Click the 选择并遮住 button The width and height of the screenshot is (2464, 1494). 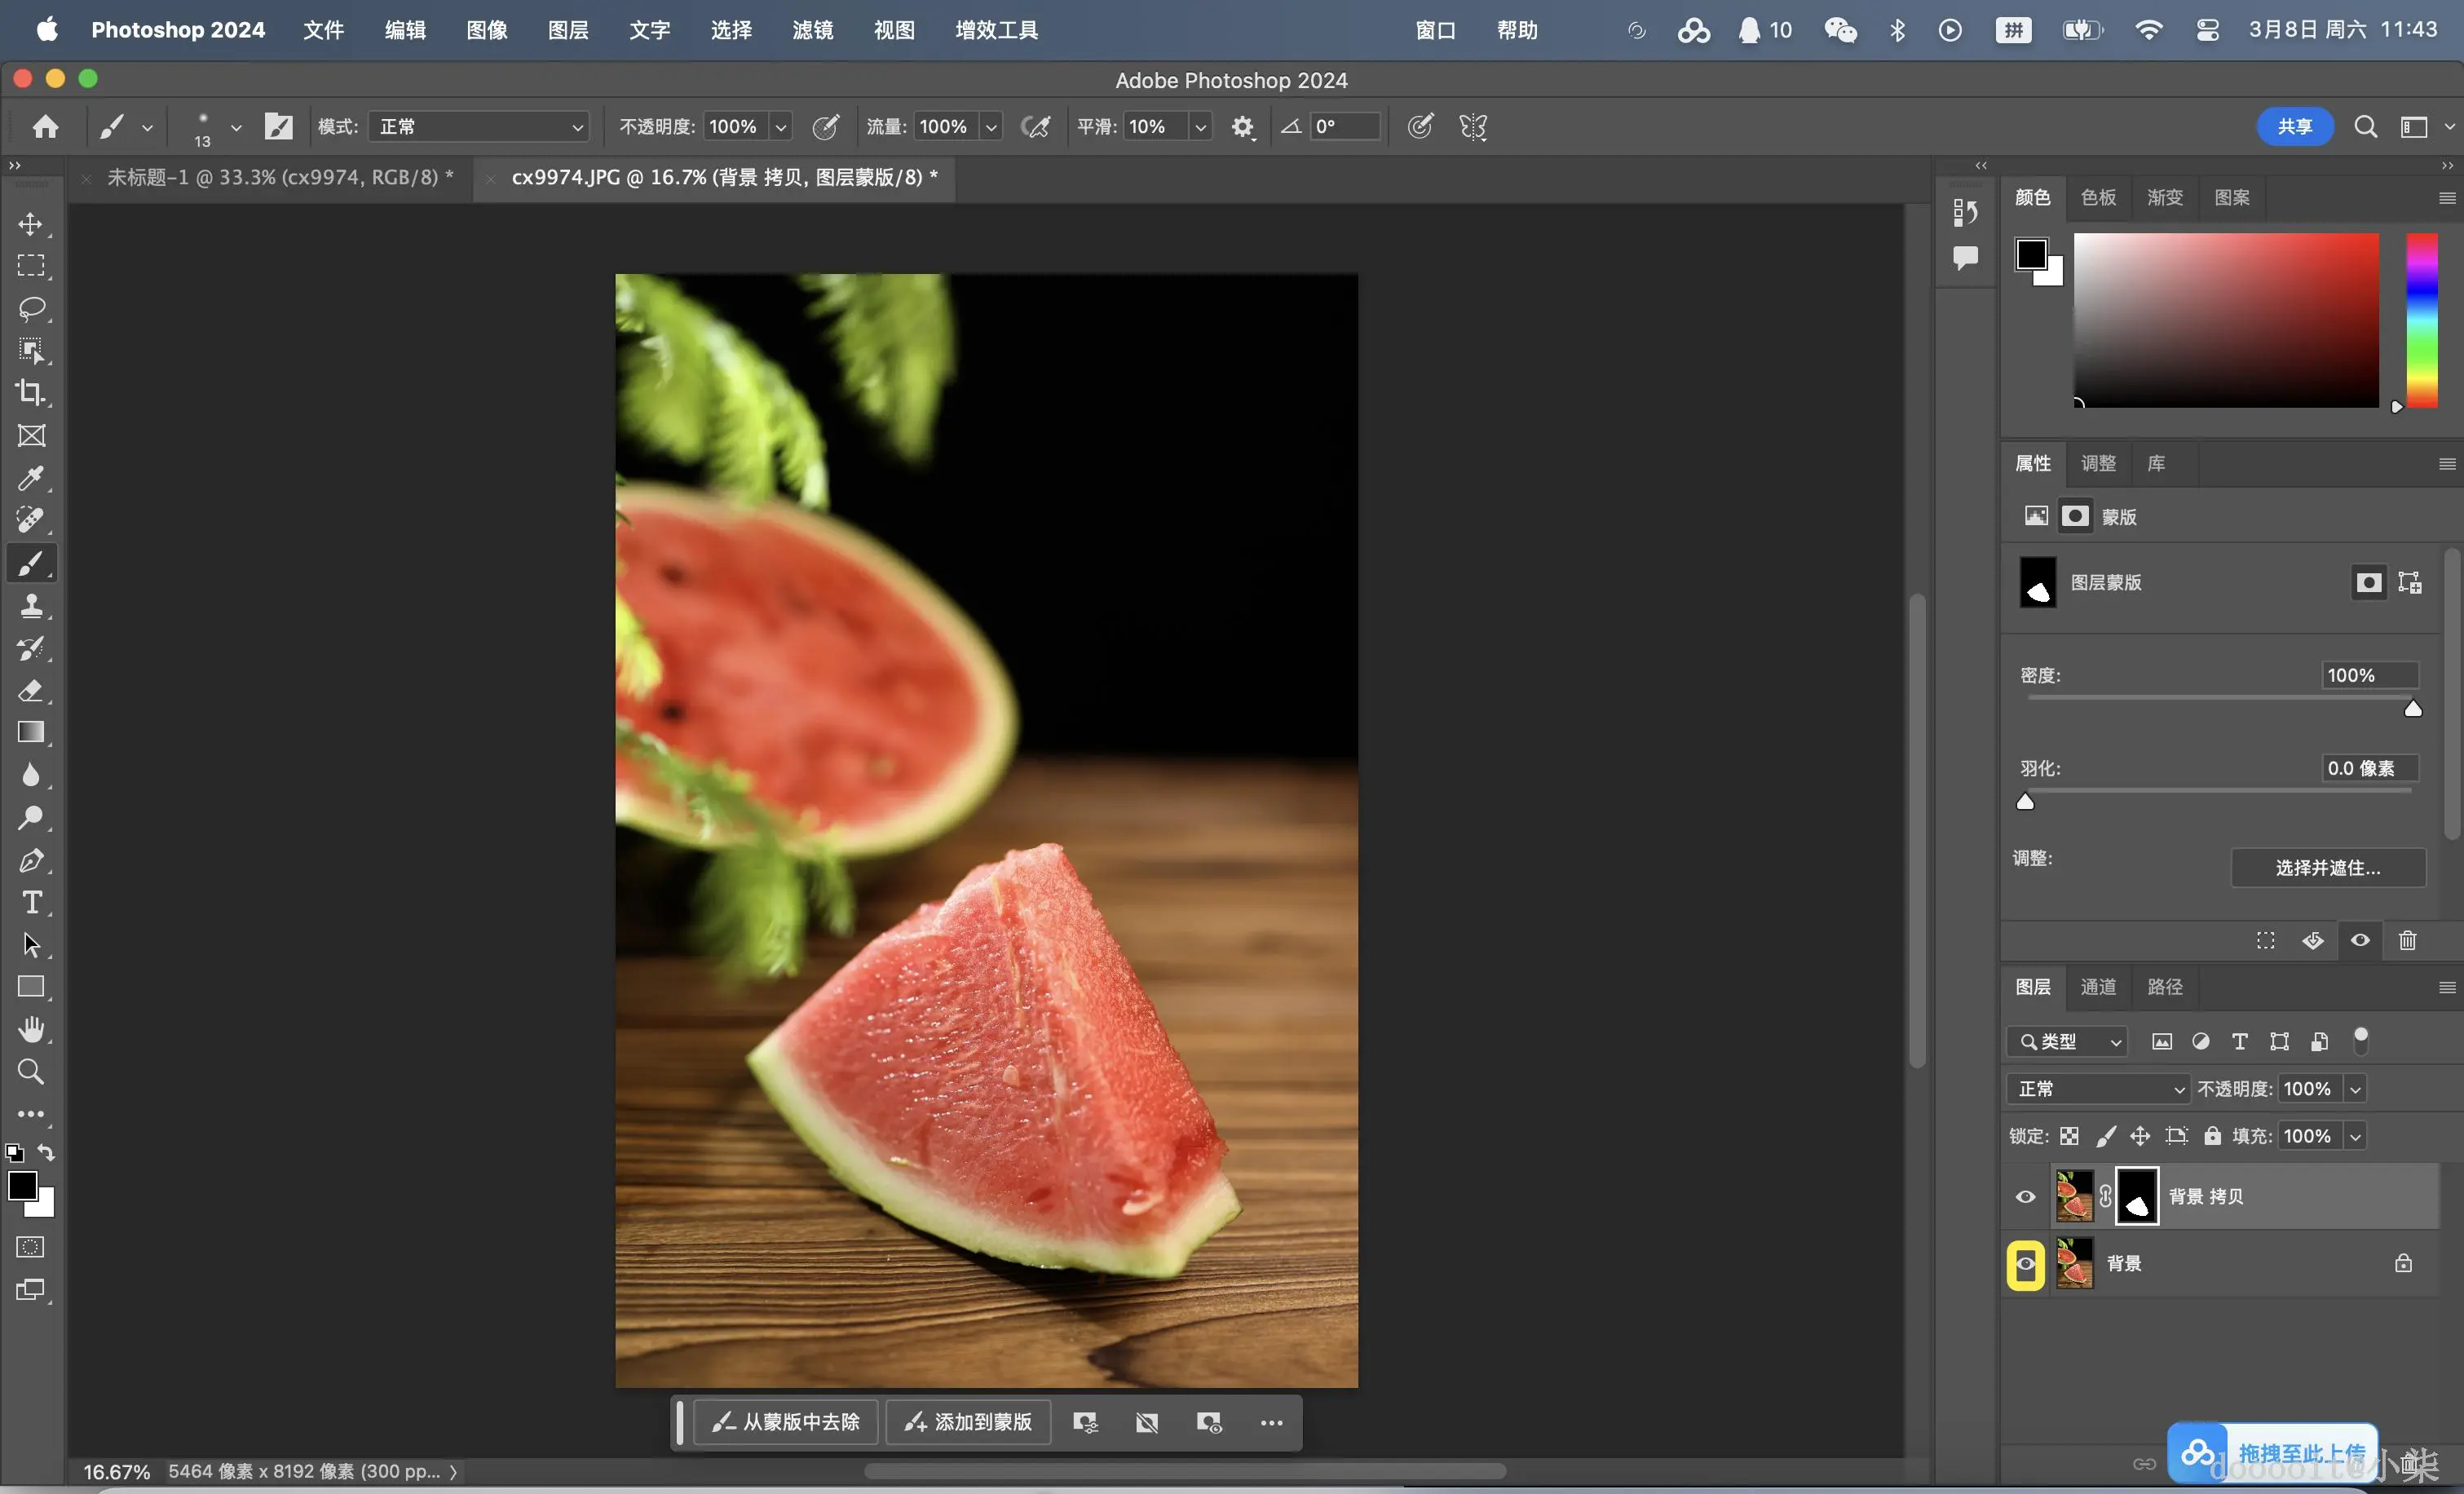coord(2327,868)
